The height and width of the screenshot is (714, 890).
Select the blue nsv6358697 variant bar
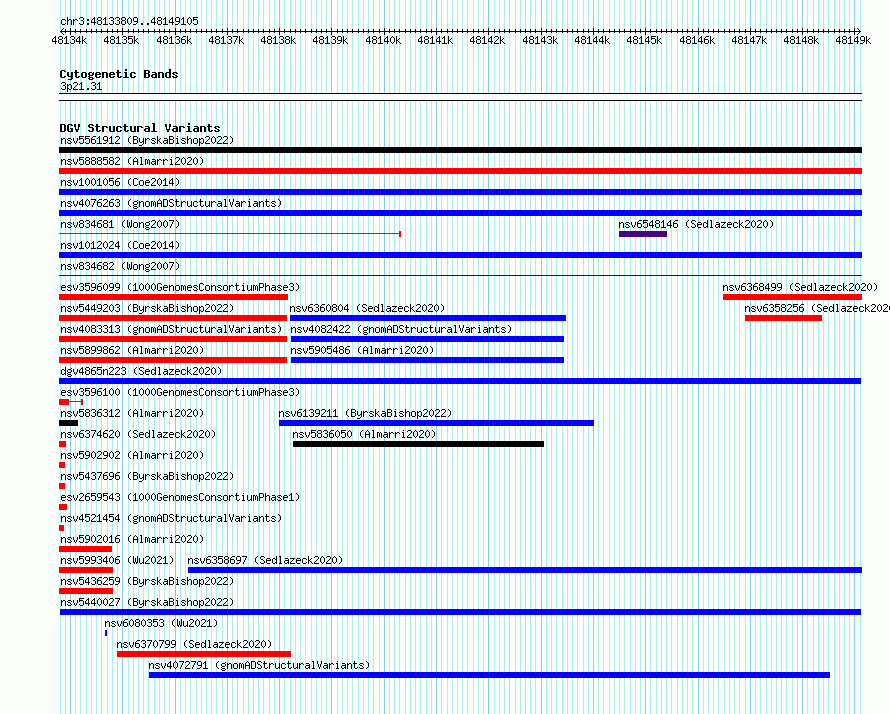coord(525,570)
